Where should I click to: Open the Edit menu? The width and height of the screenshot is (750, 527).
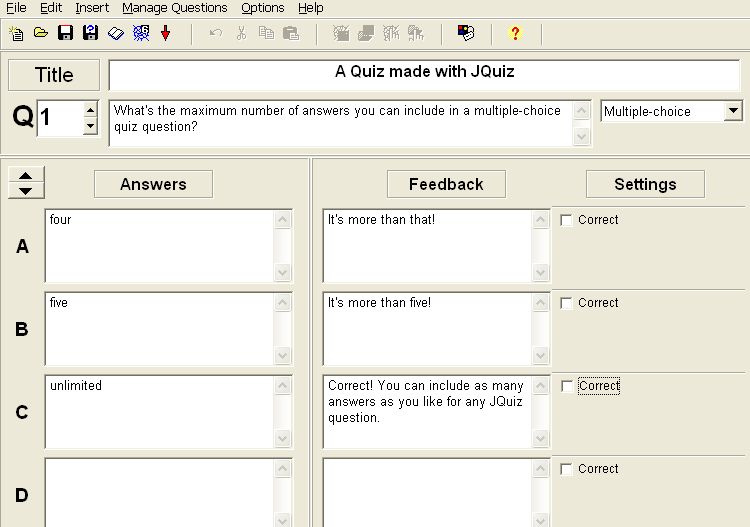pos(51,8)
